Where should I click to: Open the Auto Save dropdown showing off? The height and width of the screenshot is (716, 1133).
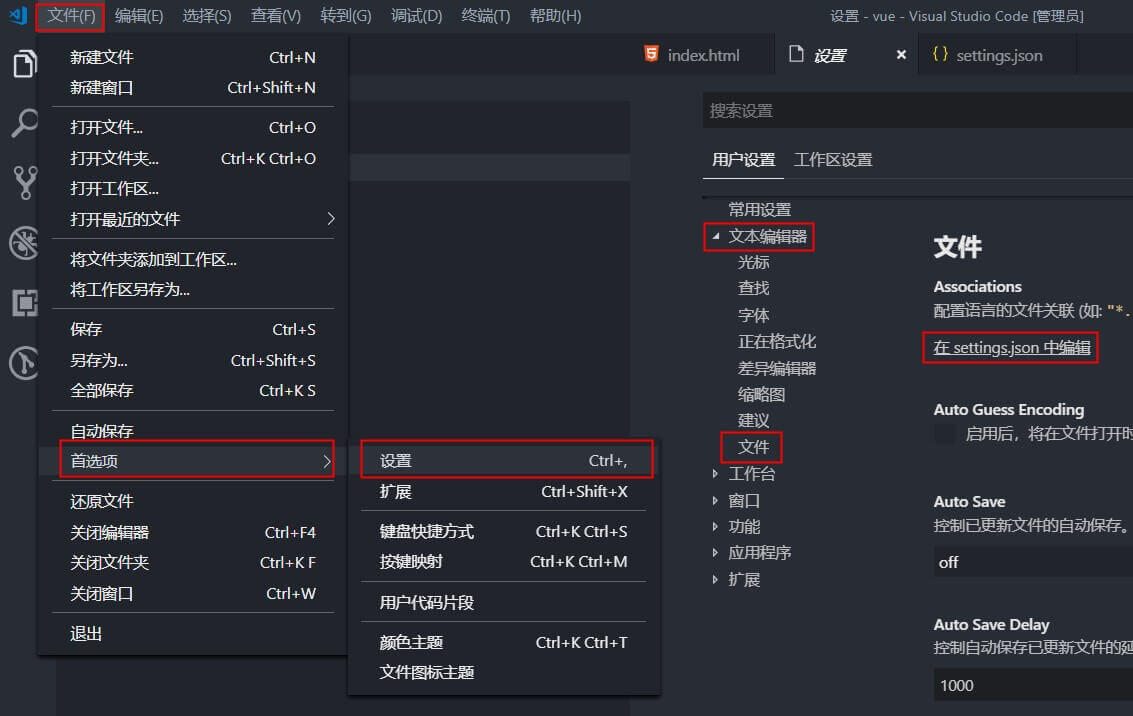tap(1030, 562)
